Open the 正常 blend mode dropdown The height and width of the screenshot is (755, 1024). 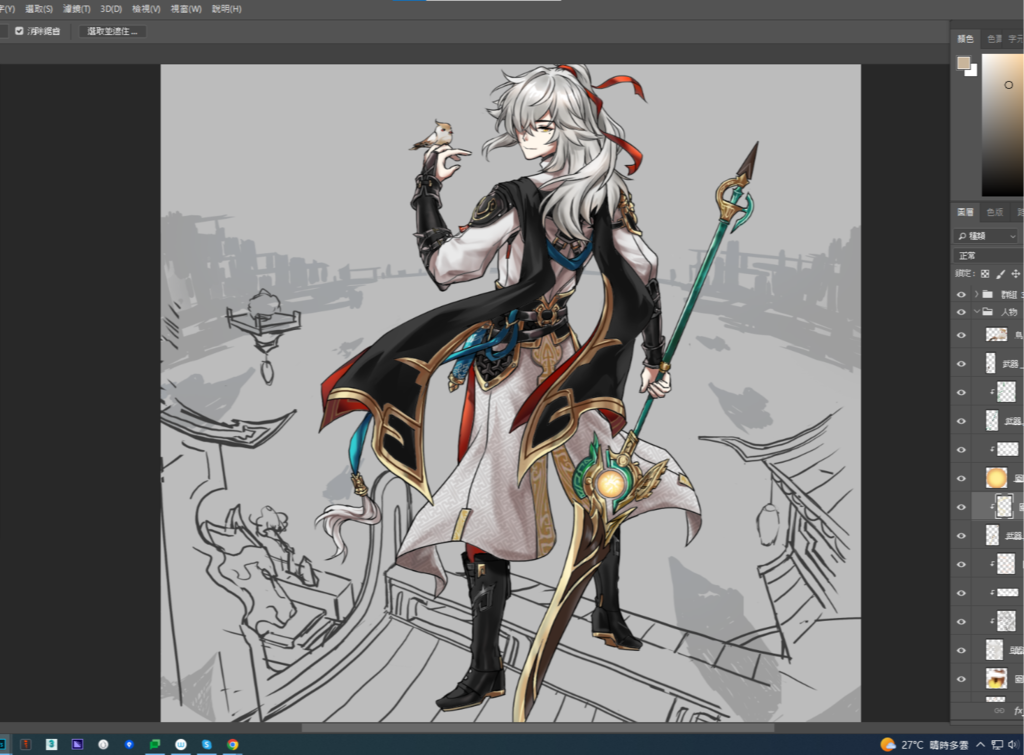click(988, 255)
